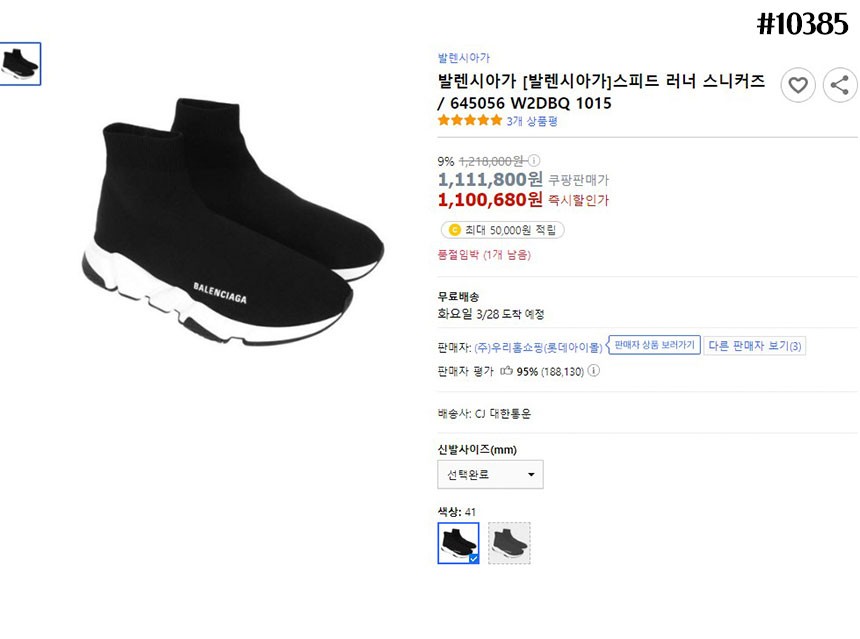
Task: Click the share icon
Action: [x=840, y=85]
